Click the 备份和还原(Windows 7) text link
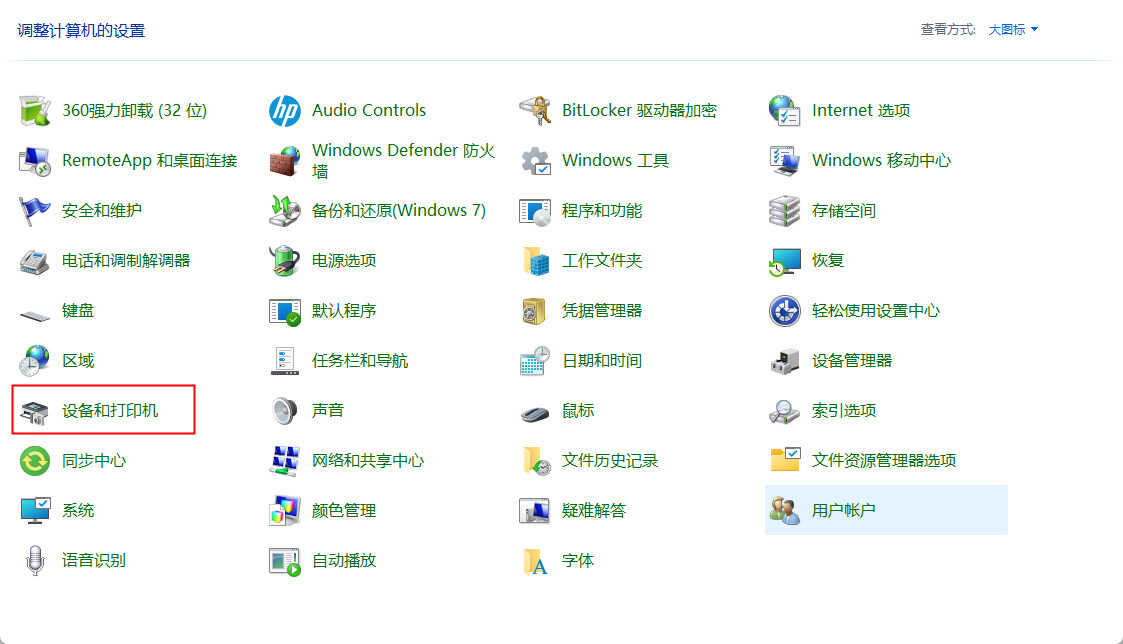 [x=398, y=211]
